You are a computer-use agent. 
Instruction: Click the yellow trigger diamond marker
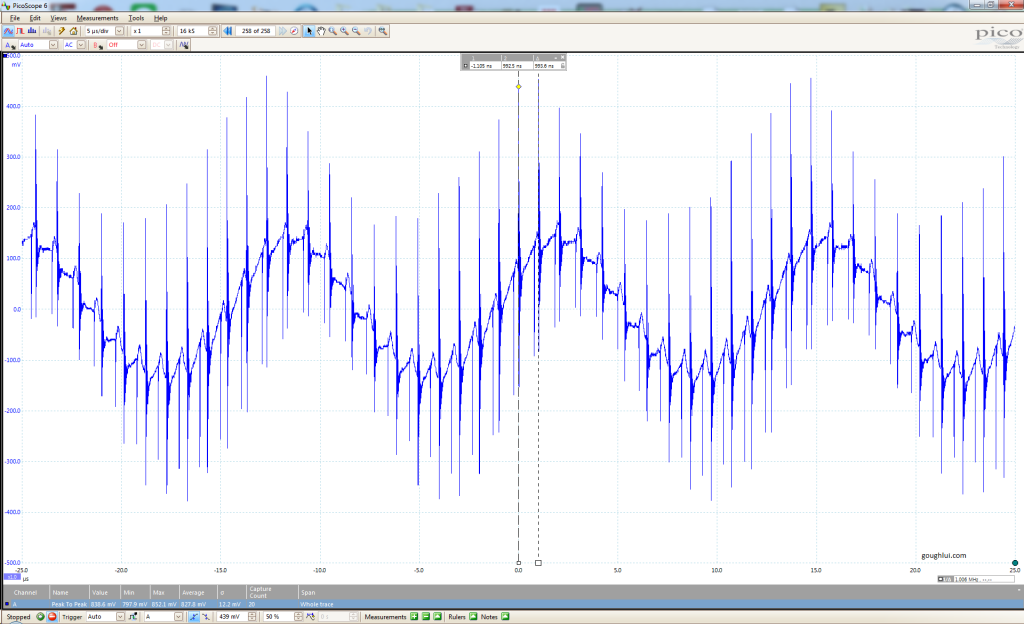coord(519,87)
